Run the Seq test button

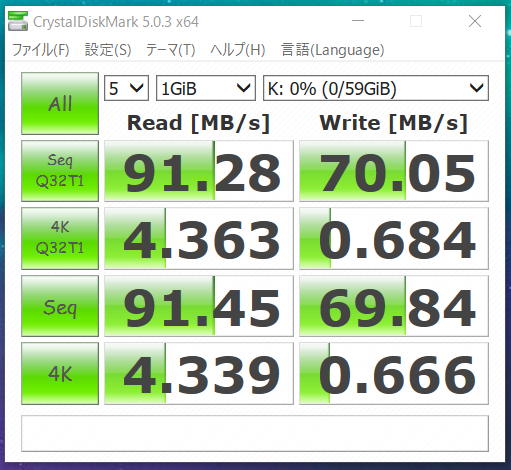[60, 306]
